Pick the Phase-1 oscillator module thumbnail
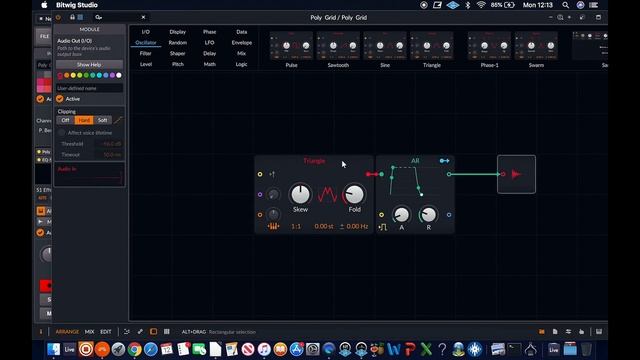The width and height of the screenshot is (640, 360). 489,46
